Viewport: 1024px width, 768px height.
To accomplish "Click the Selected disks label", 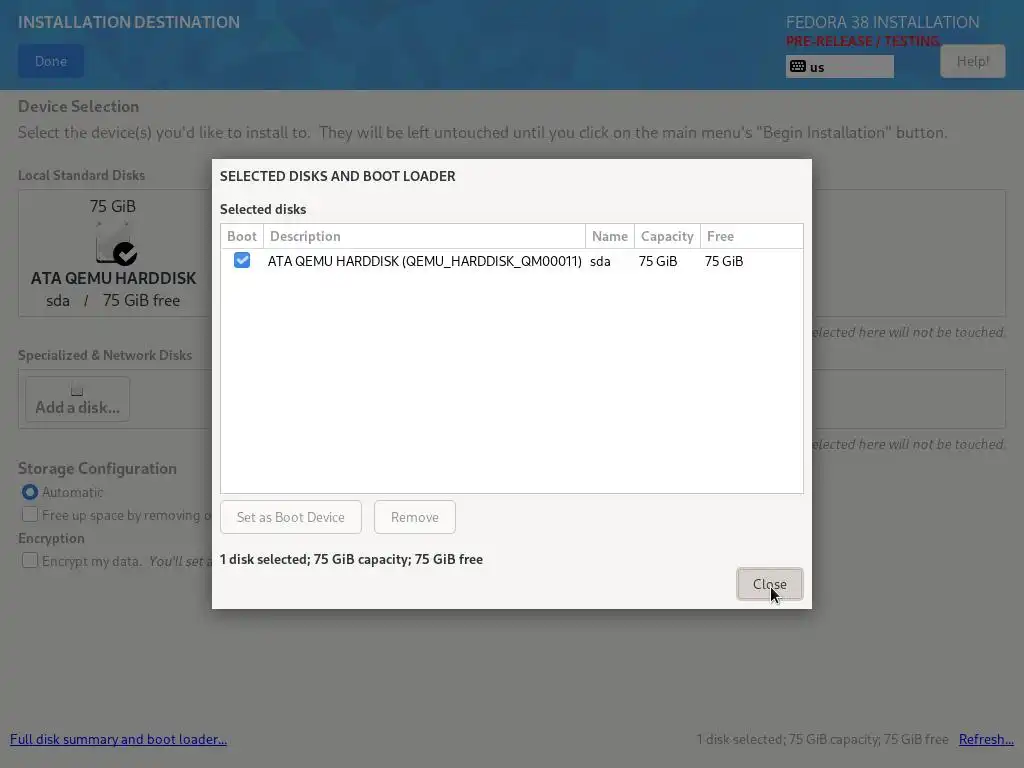I will tap(263, 210).
